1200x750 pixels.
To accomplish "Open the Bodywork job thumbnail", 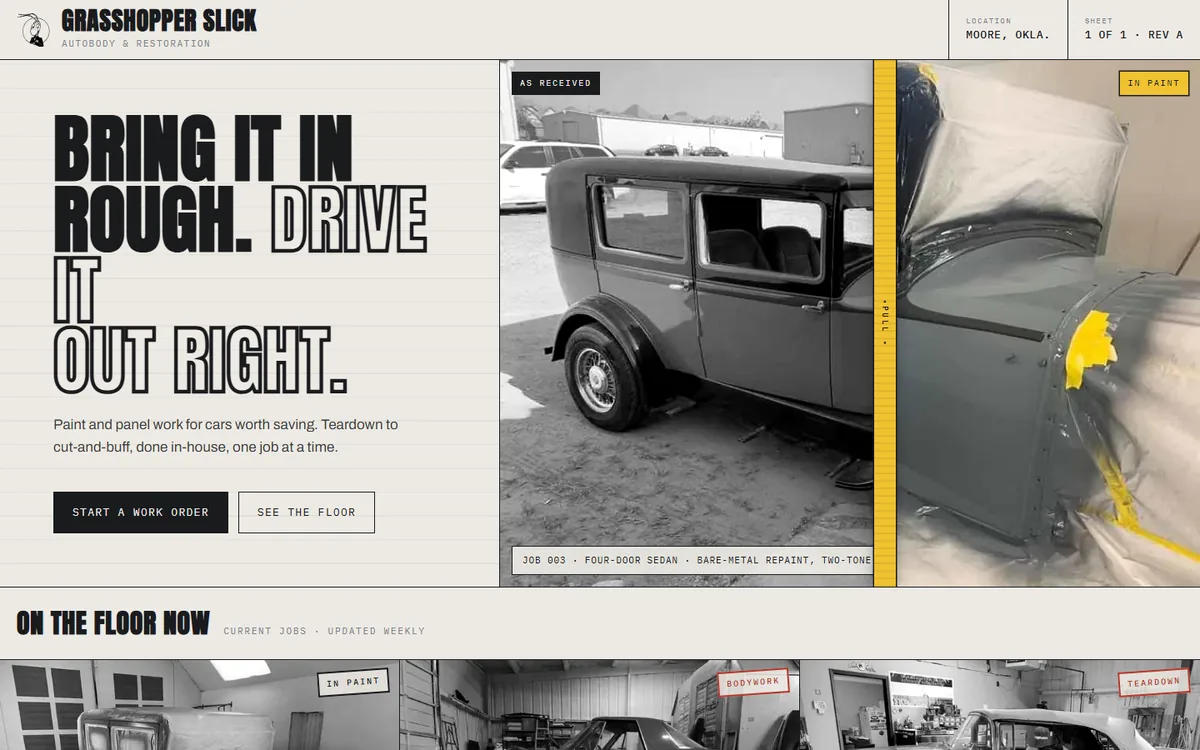I will (x=600, y=705).
